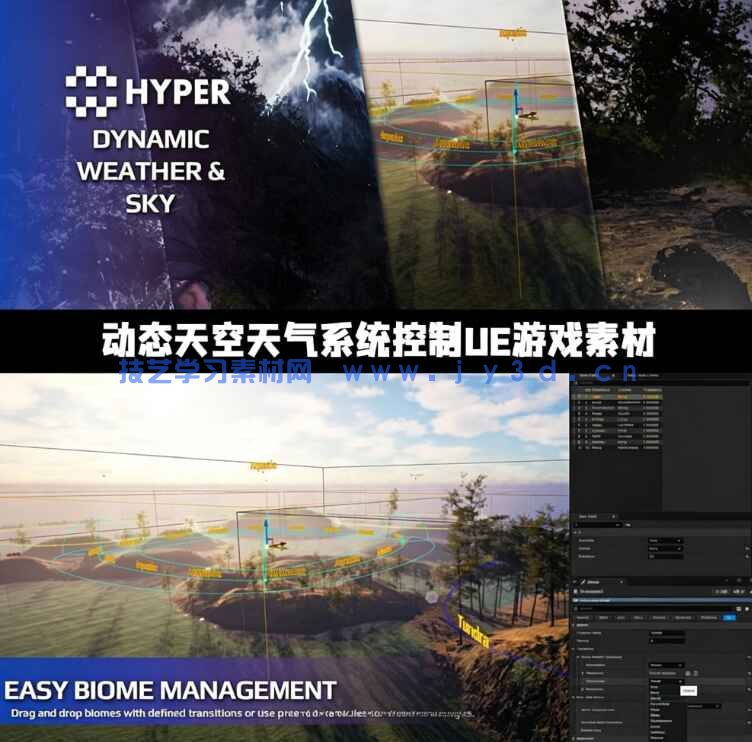Click the blue up-arrow gizmo in lower viewport
The height and width of the screenshot is (742, 752).
[267, 532]
